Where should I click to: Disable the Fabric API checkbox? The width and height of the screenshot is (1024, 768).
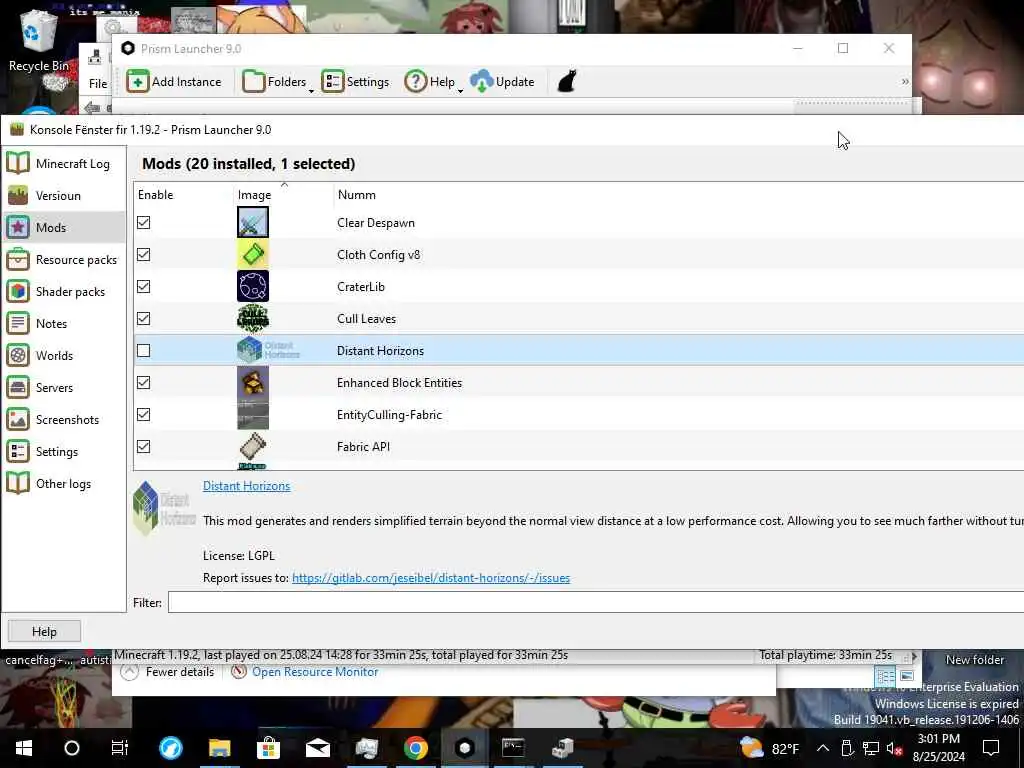[x=144, y=447]
